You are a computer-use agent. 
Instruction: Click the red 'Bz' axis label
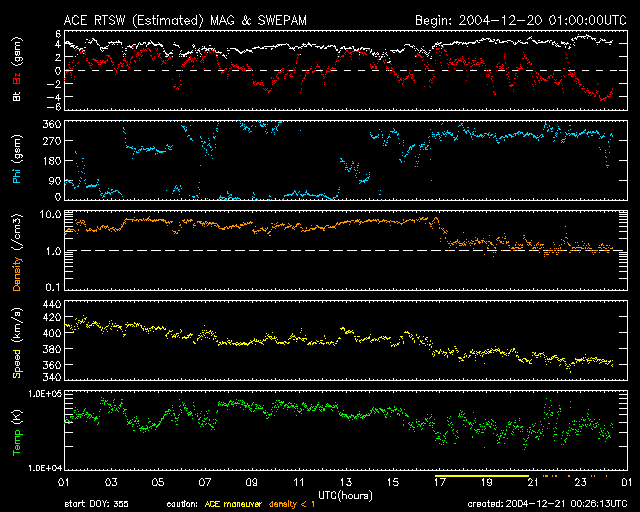click(16, 77)
